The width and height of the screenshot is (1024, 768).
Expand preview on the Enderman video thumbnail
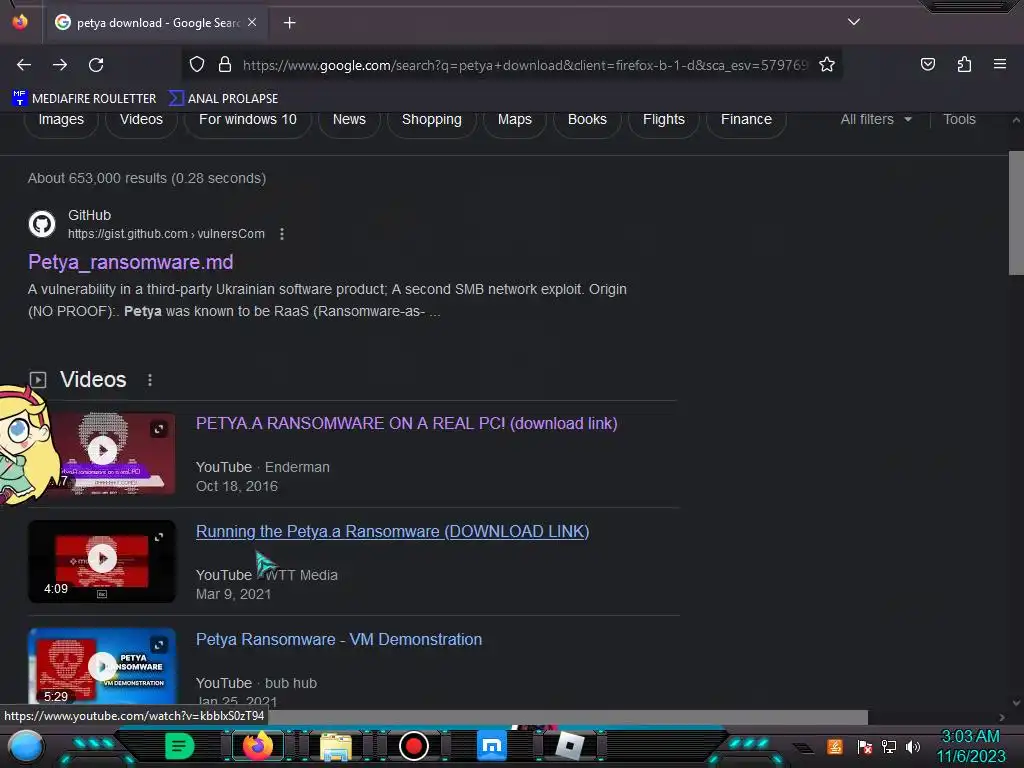pos(159,429)
